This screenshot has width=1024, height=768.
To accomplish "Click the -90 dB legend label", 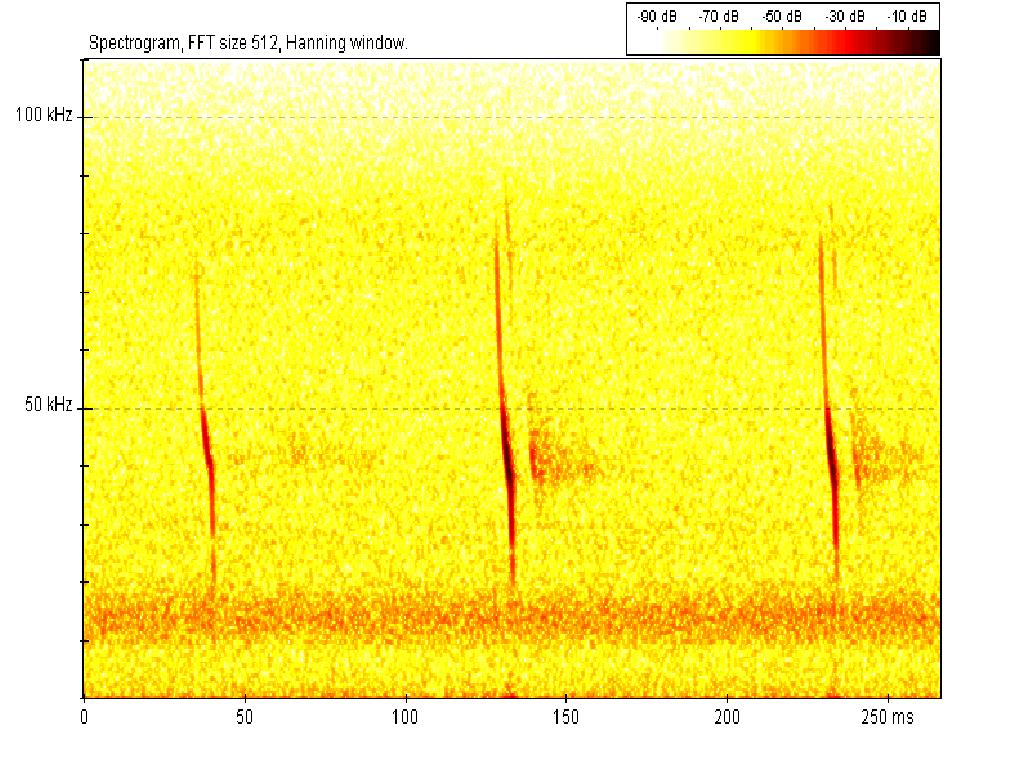I will tap(657, 16).
